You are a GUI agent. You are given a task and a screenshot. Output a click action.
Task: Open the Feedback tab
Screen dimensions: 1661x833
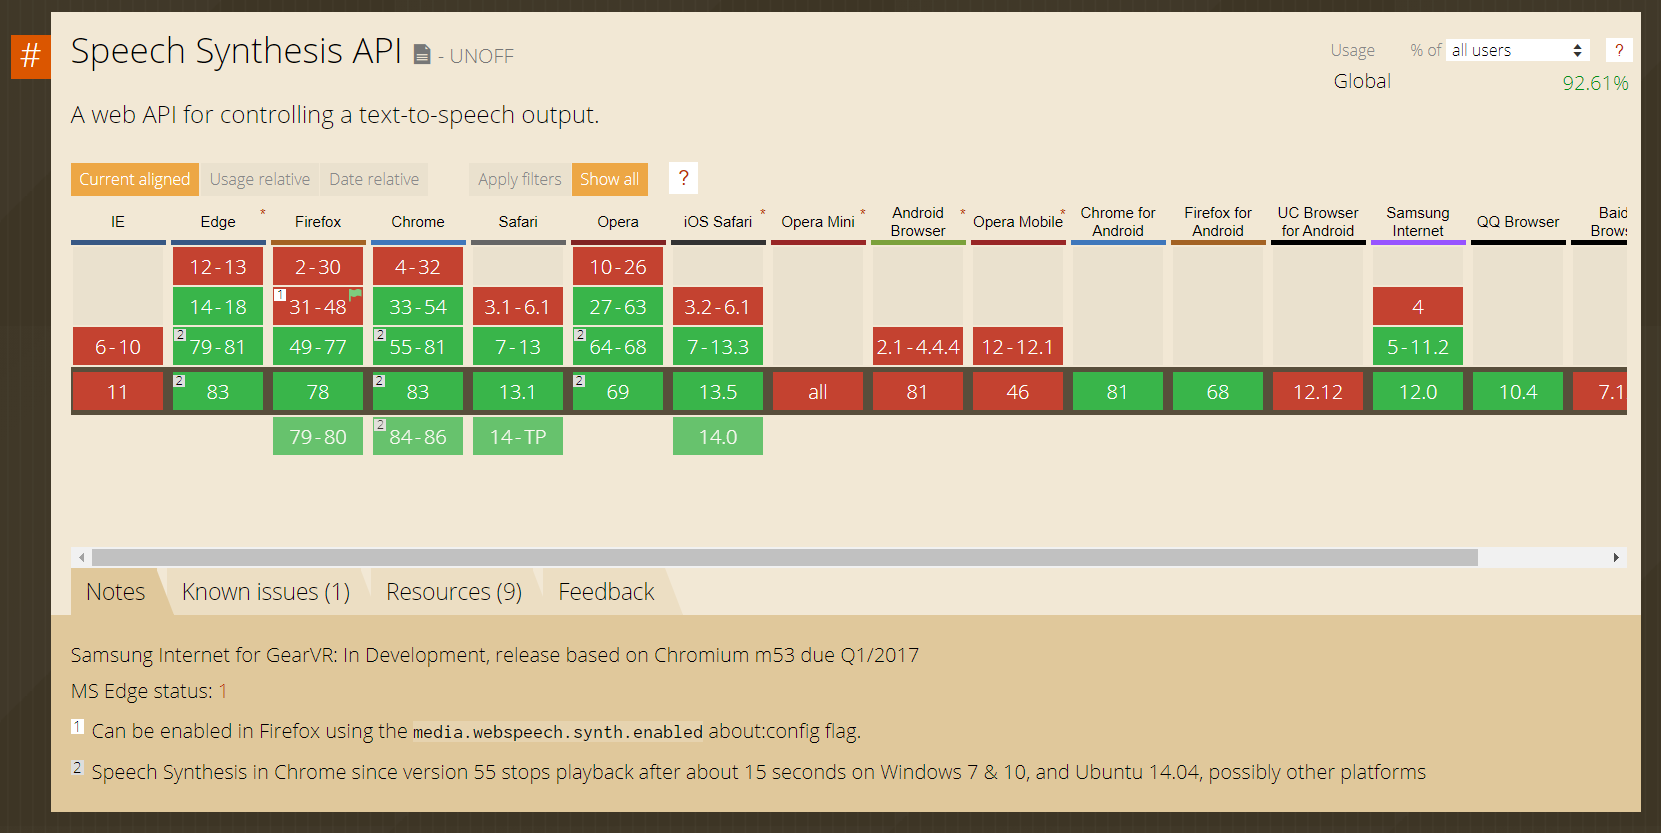point(606,592)
